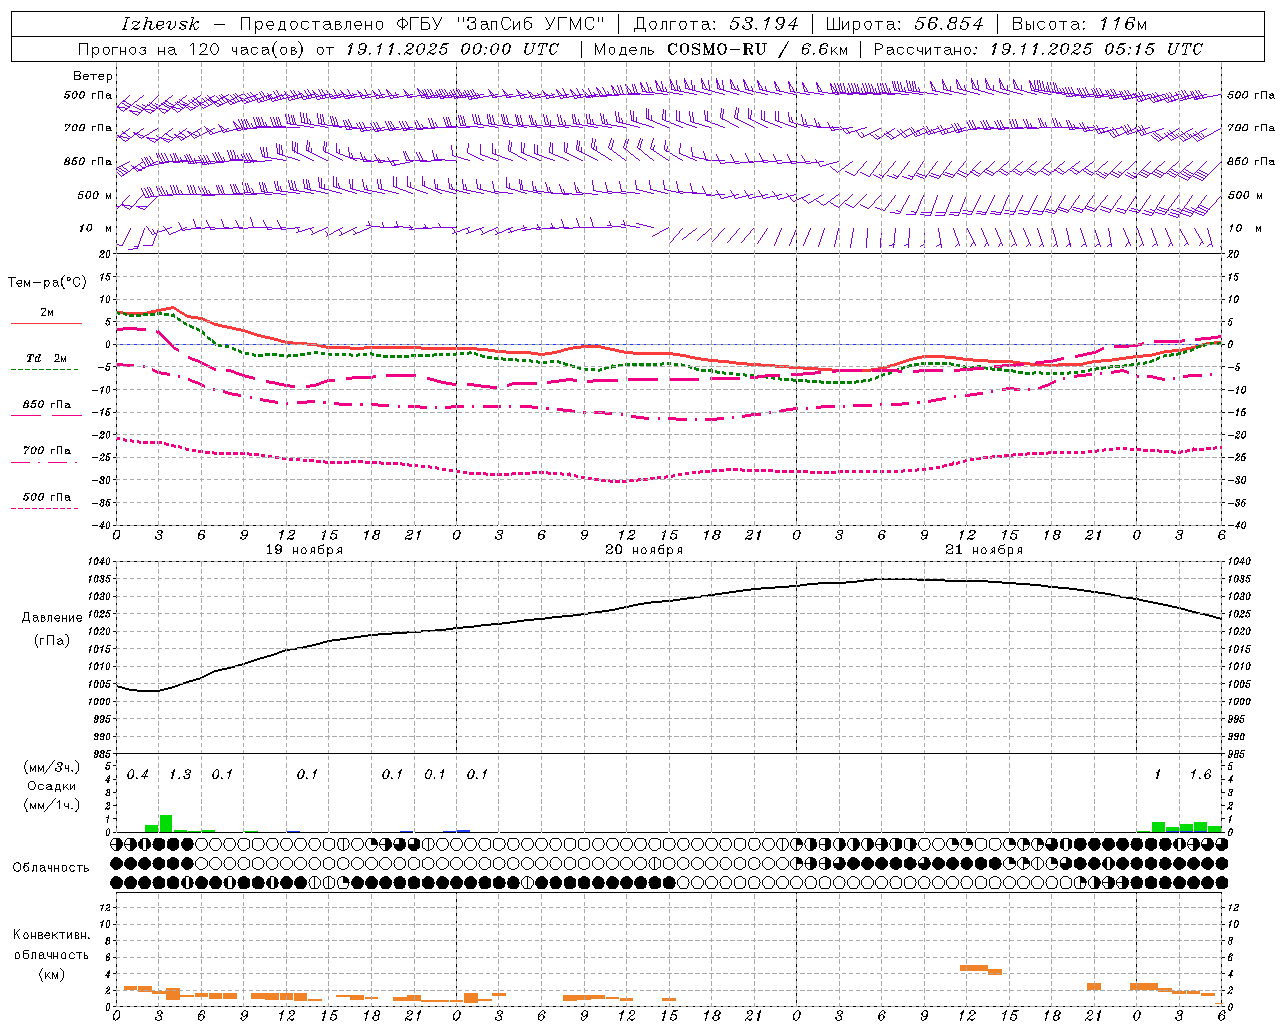Click the (мм/1ч.) precipitation unit label

coord(52,805)
